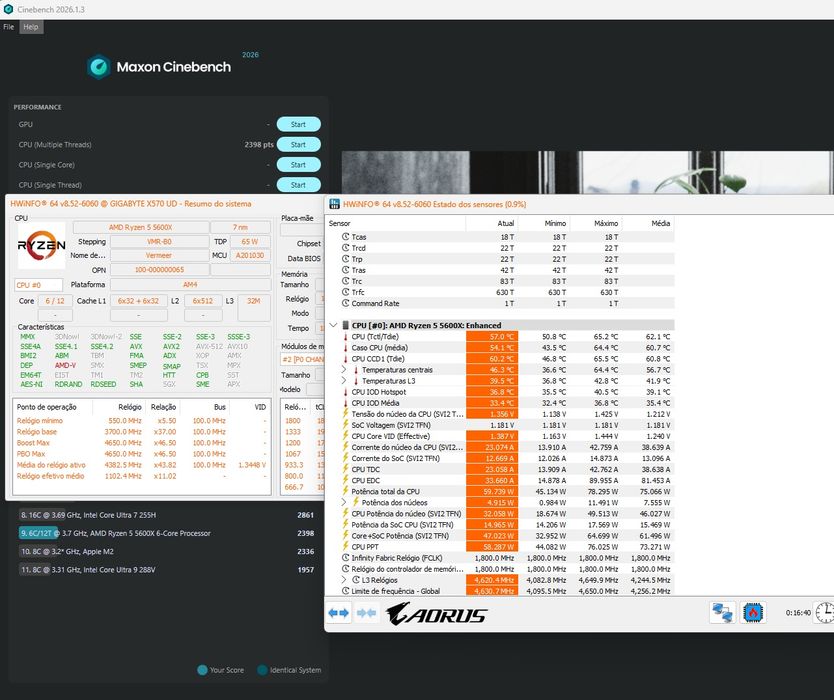Click the Cinebench app icon in title bar
Image resolution: width=834 pixels, height=700 pixels.
[x=8, y=9]
